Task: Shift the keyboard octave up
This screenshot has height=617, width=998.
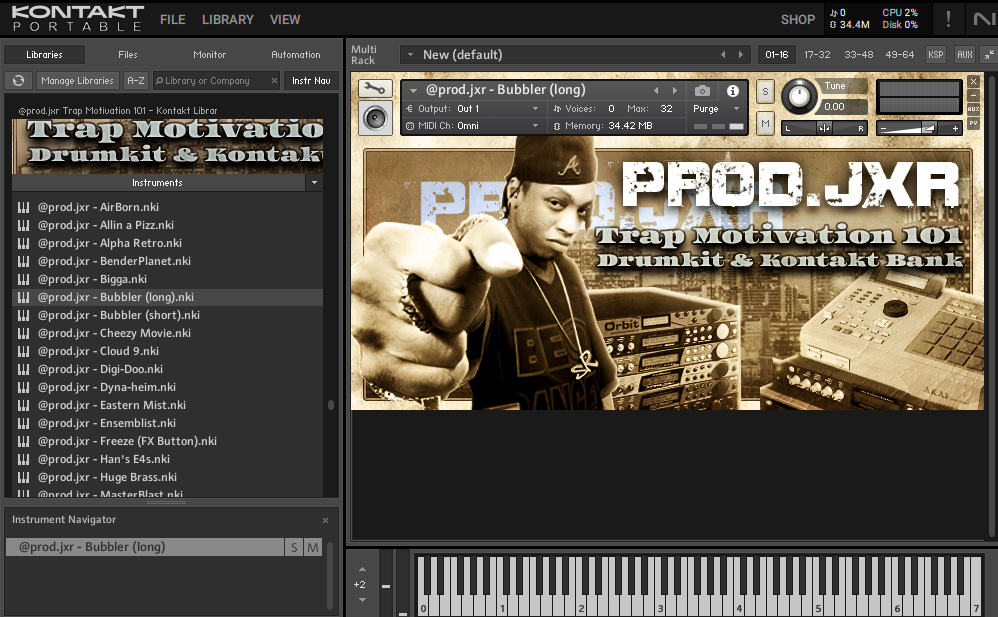Action: pyautogui.click(x=362, y=569)
